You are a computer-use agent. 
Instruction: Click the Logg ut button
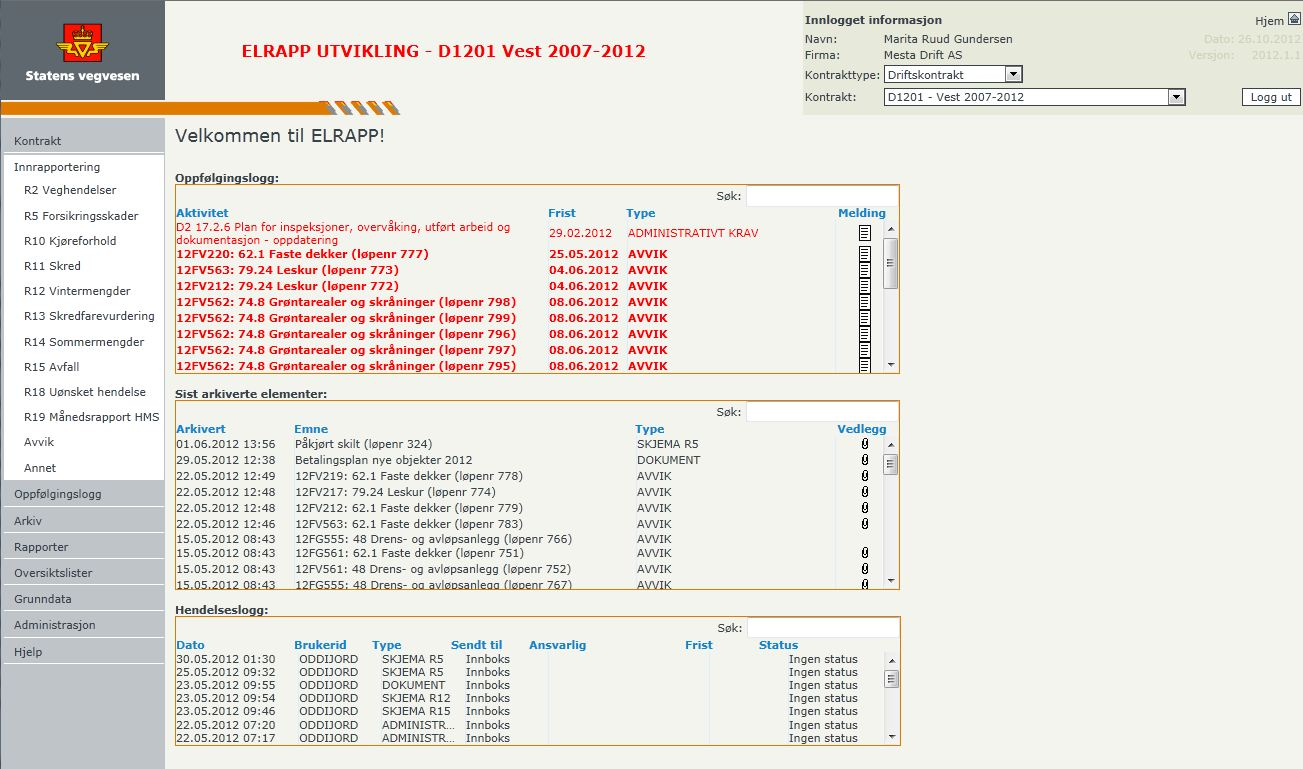1271,97
